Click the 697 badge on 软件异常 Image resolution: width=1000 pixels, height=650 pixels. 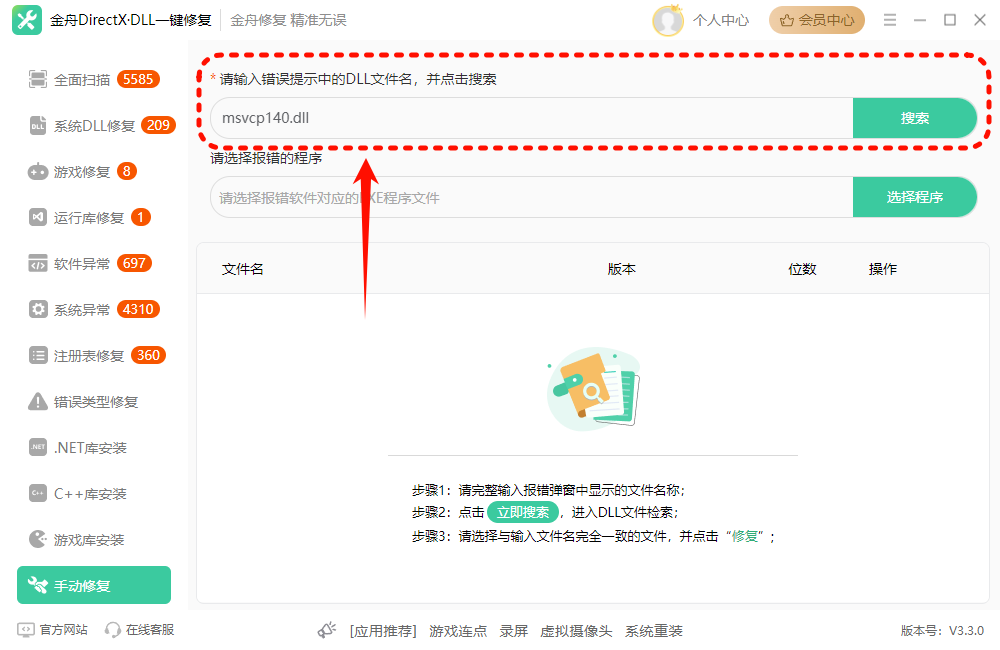click(134, 263)
